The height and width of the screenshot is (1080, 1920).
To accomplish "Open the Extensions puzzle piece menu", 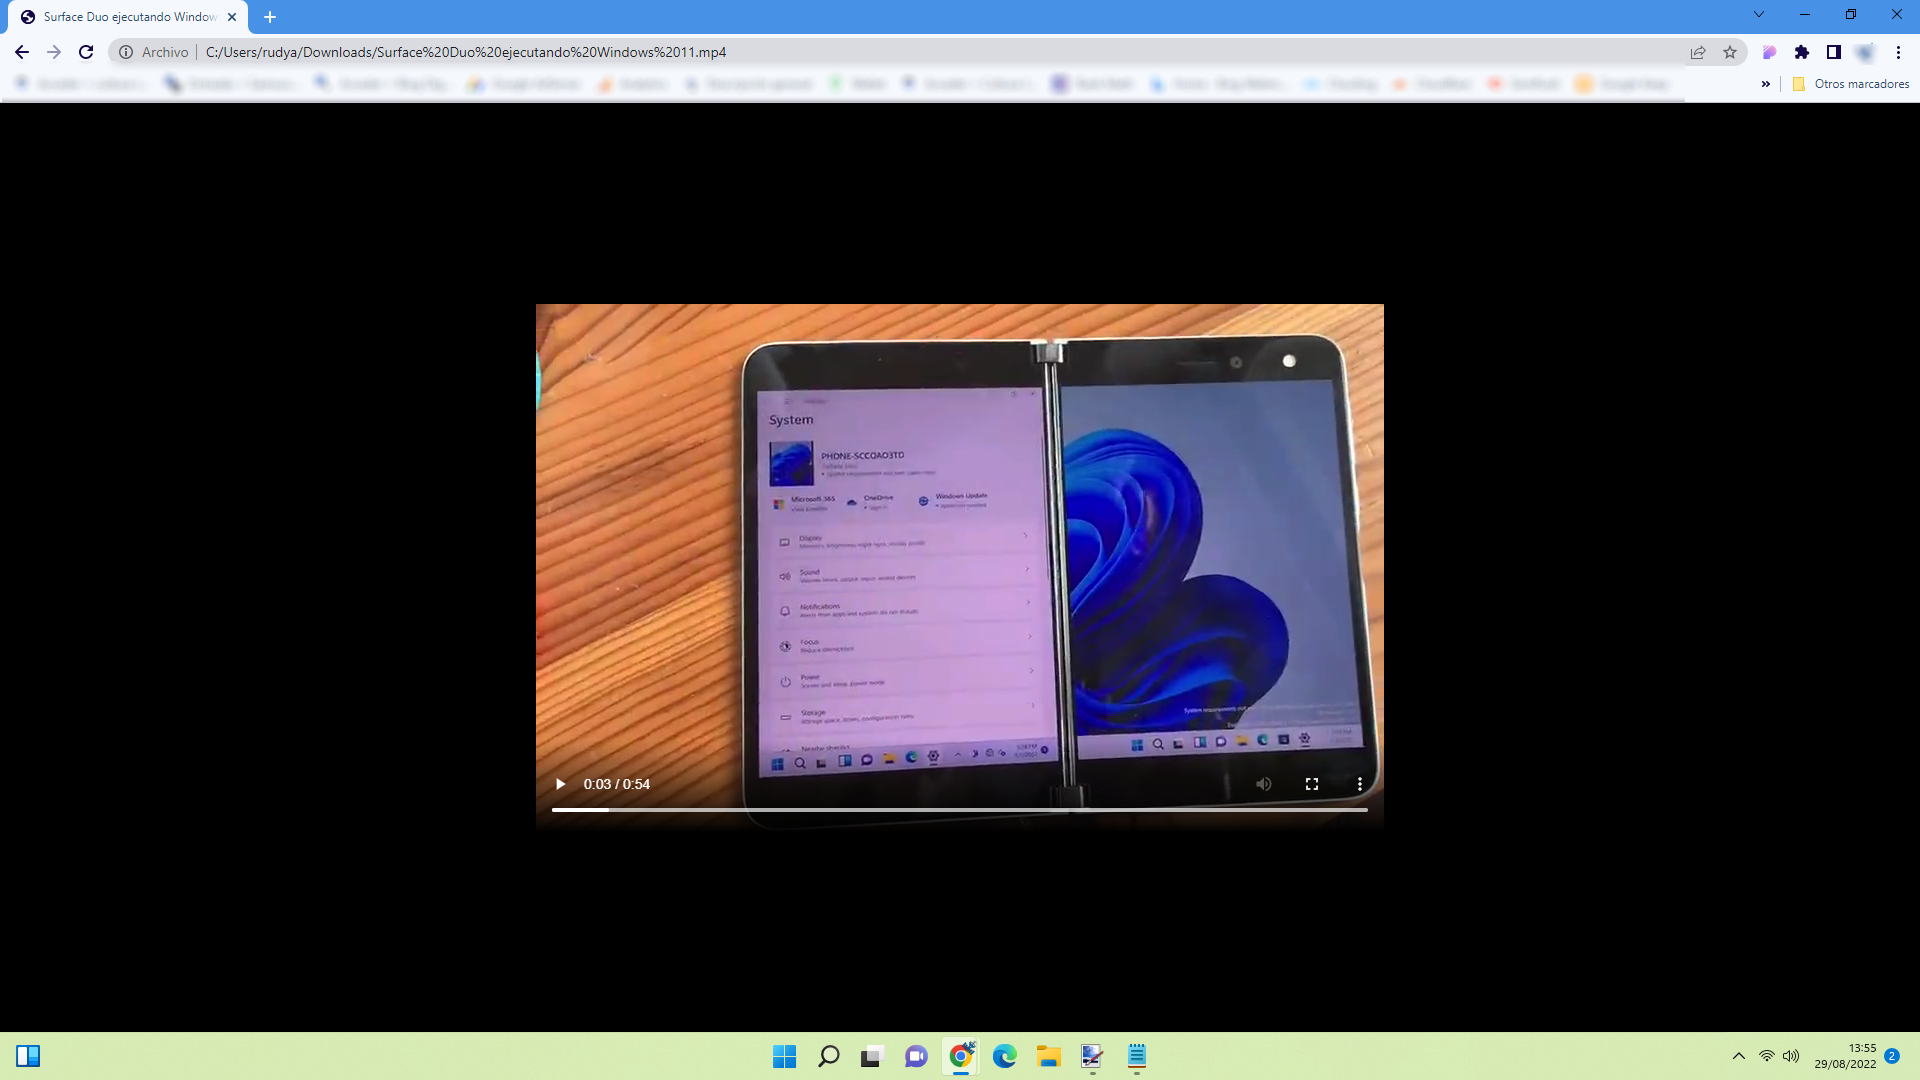I will point(1802,52).
